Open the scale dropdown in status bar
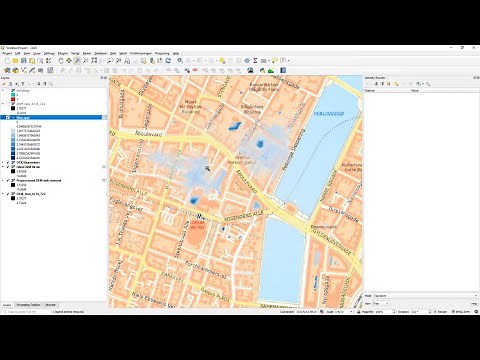The image size is (480, 360). coord(351,312)
